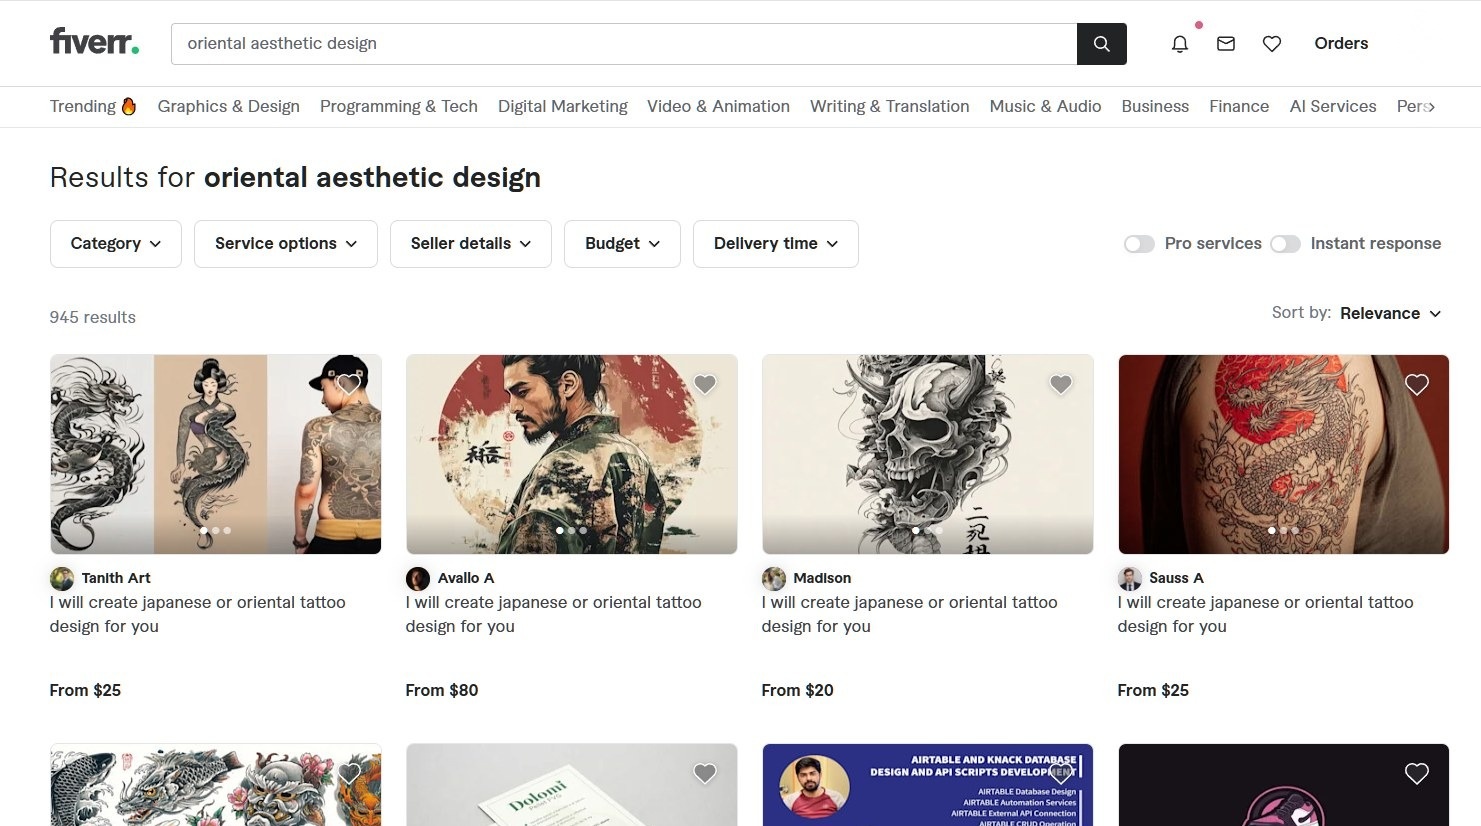Favorite the dark pink logo gig
The width and height of the screenshot is (1481, 826).
pos(1417,773)
